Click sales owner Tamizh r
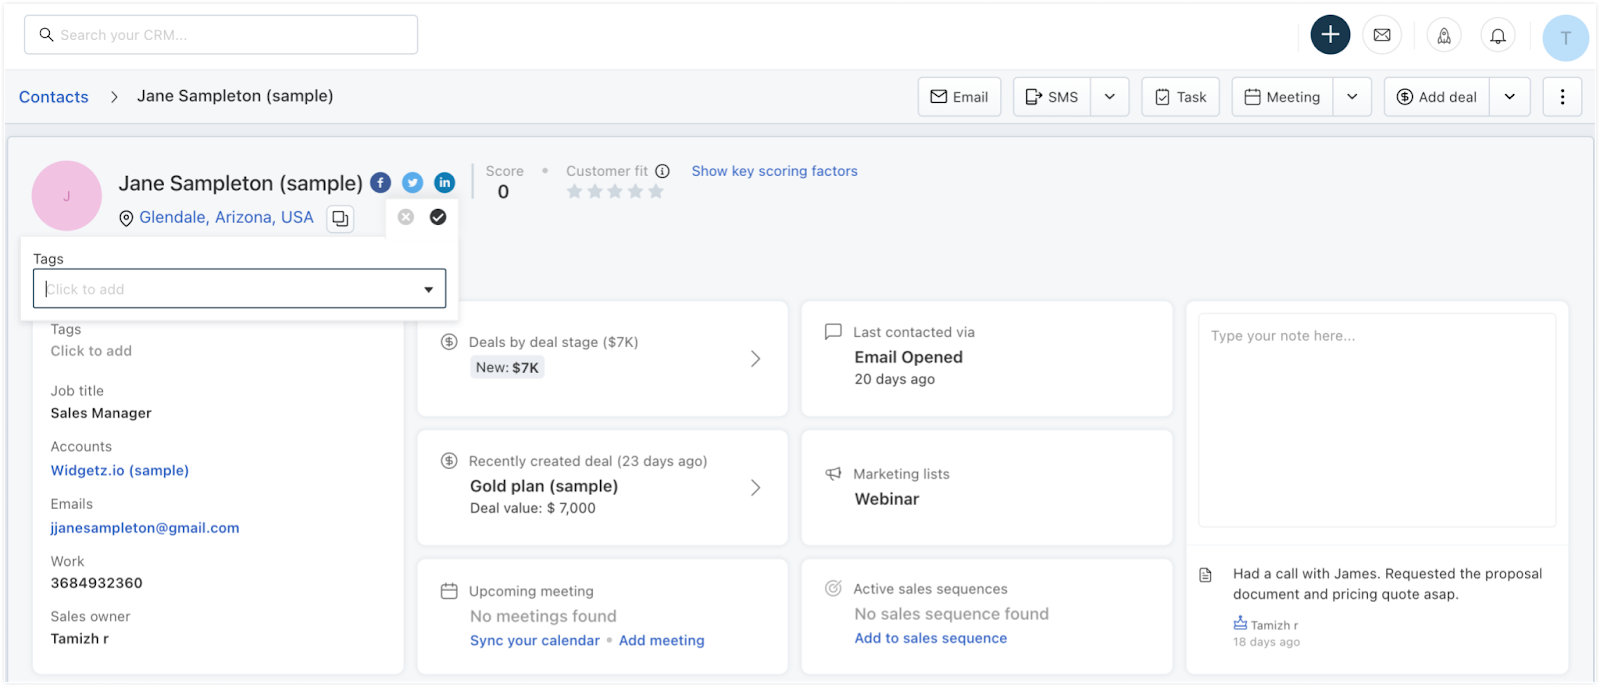1600x688 pixels. click(80, 638)
